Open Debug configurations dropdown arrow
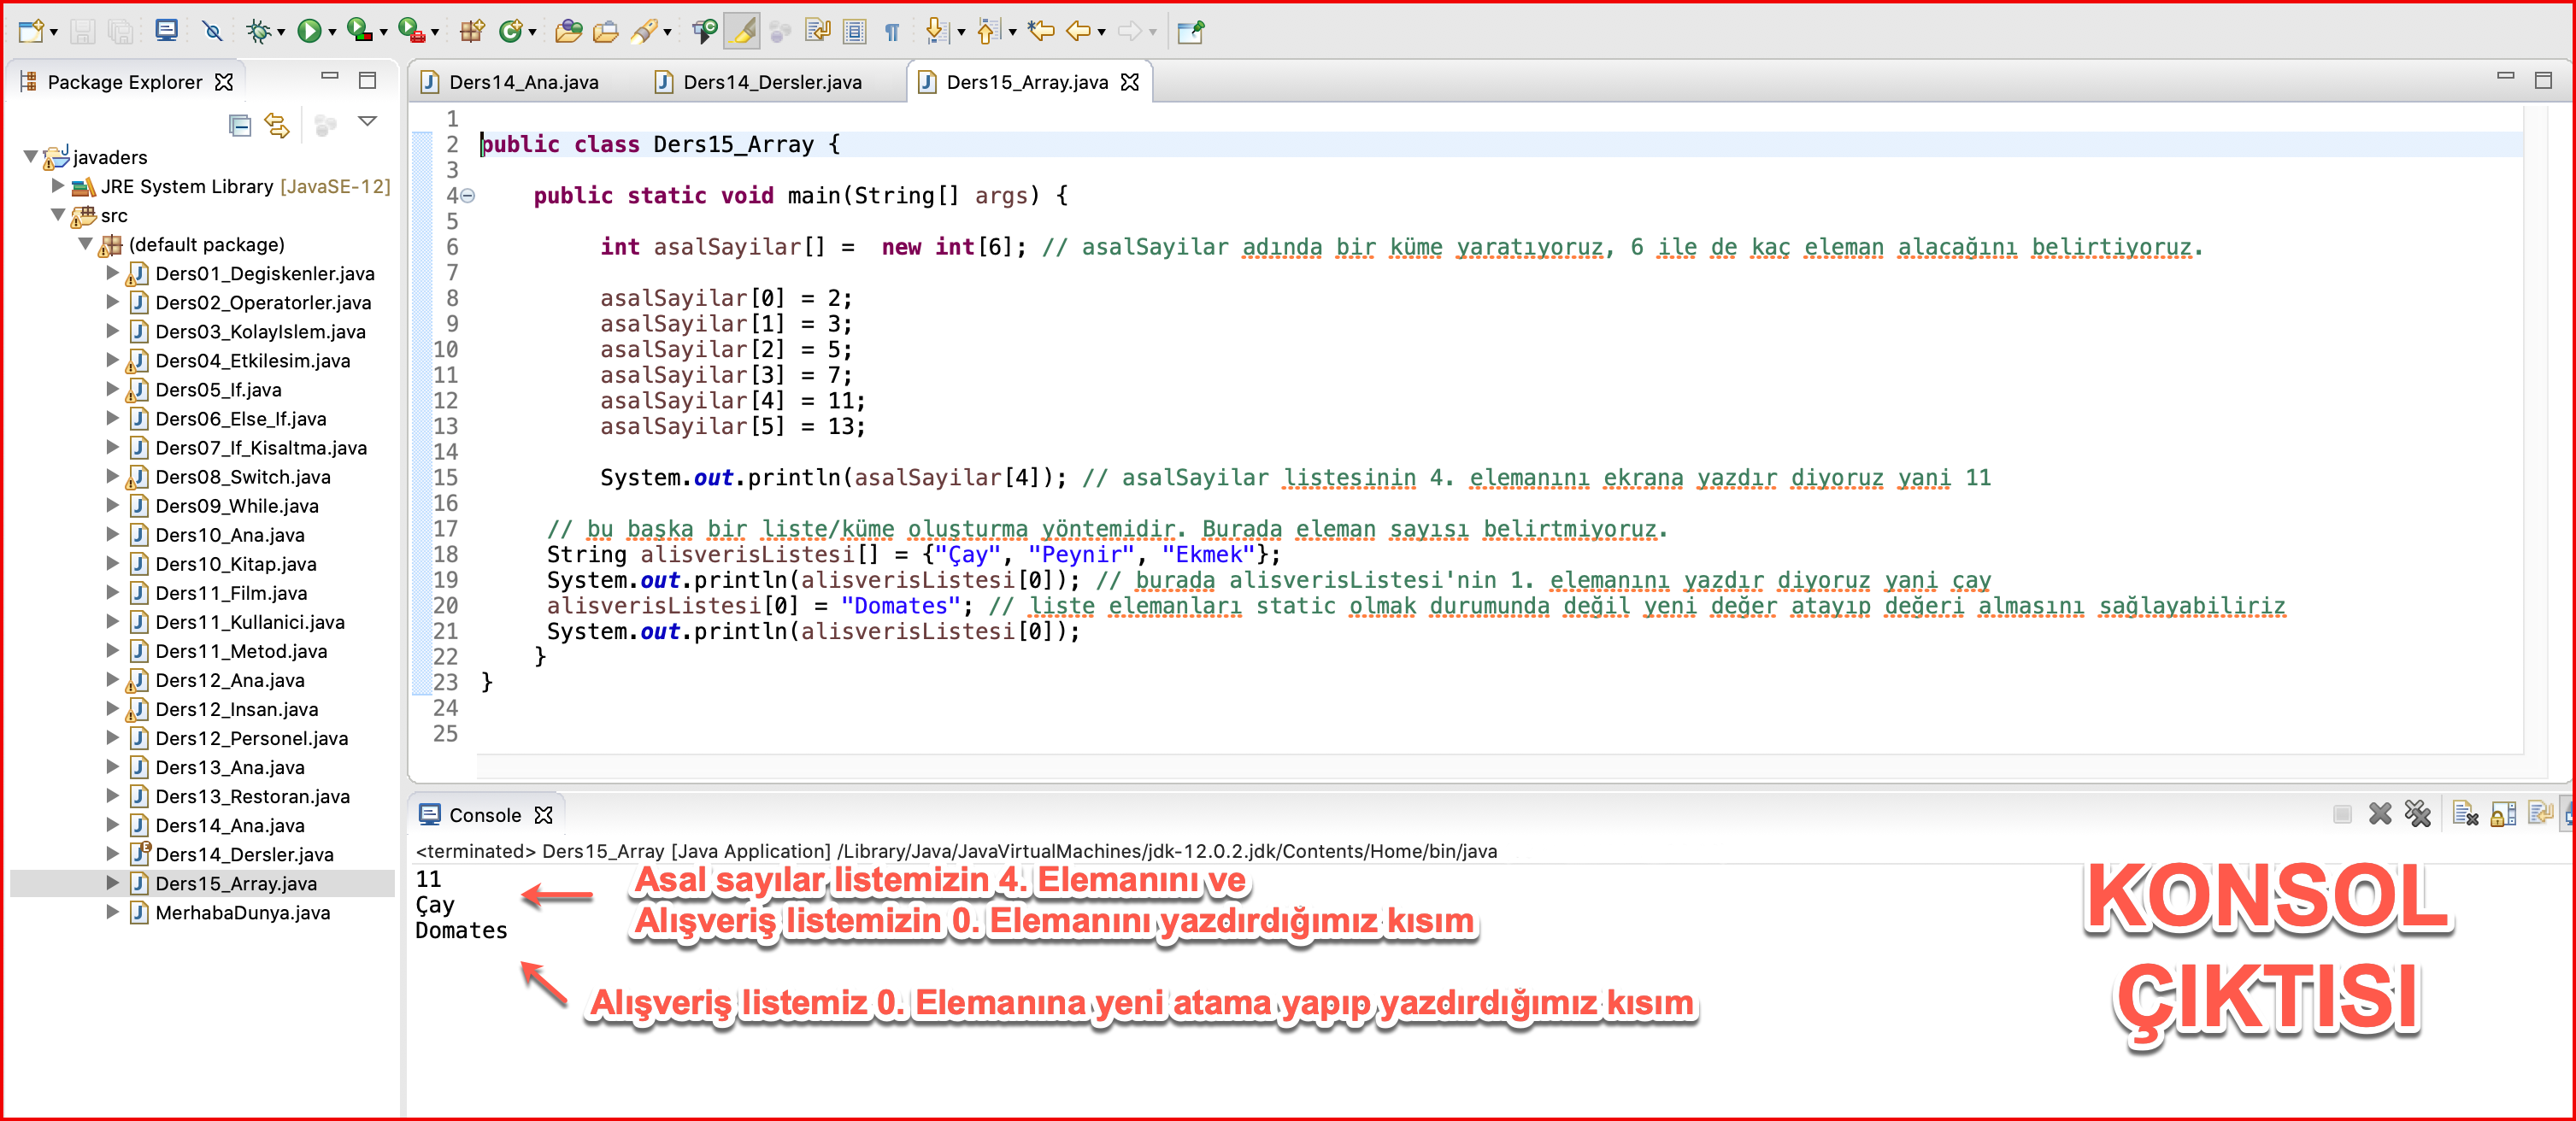The width and height of the screenshot is (2576, 1121). [x=281, y=33]
